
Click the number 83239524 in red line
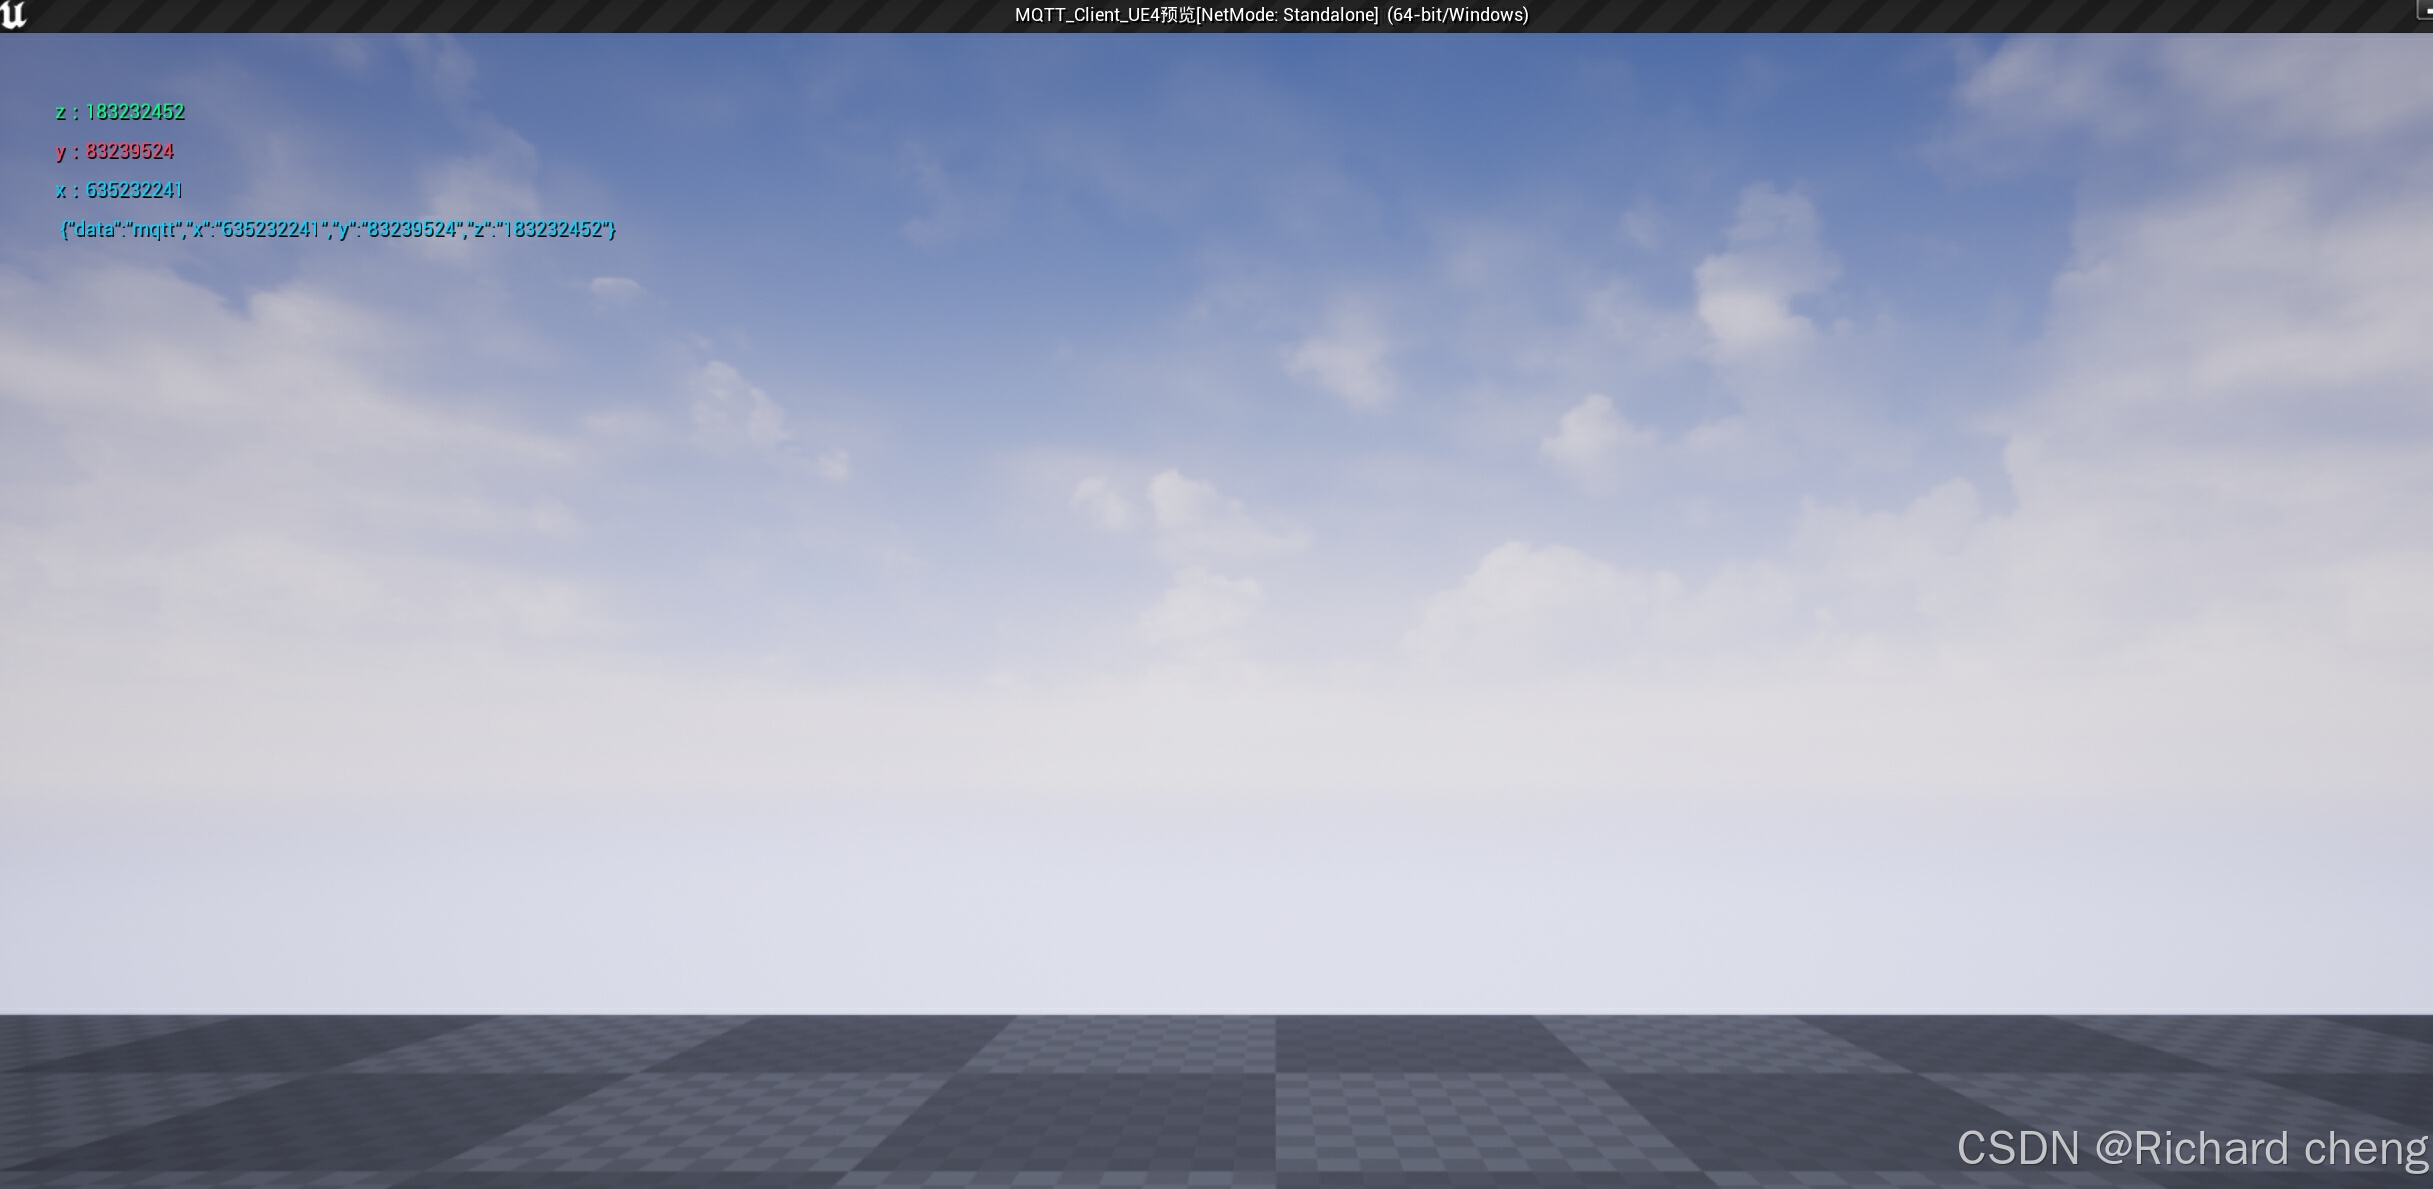pos(130,151)
